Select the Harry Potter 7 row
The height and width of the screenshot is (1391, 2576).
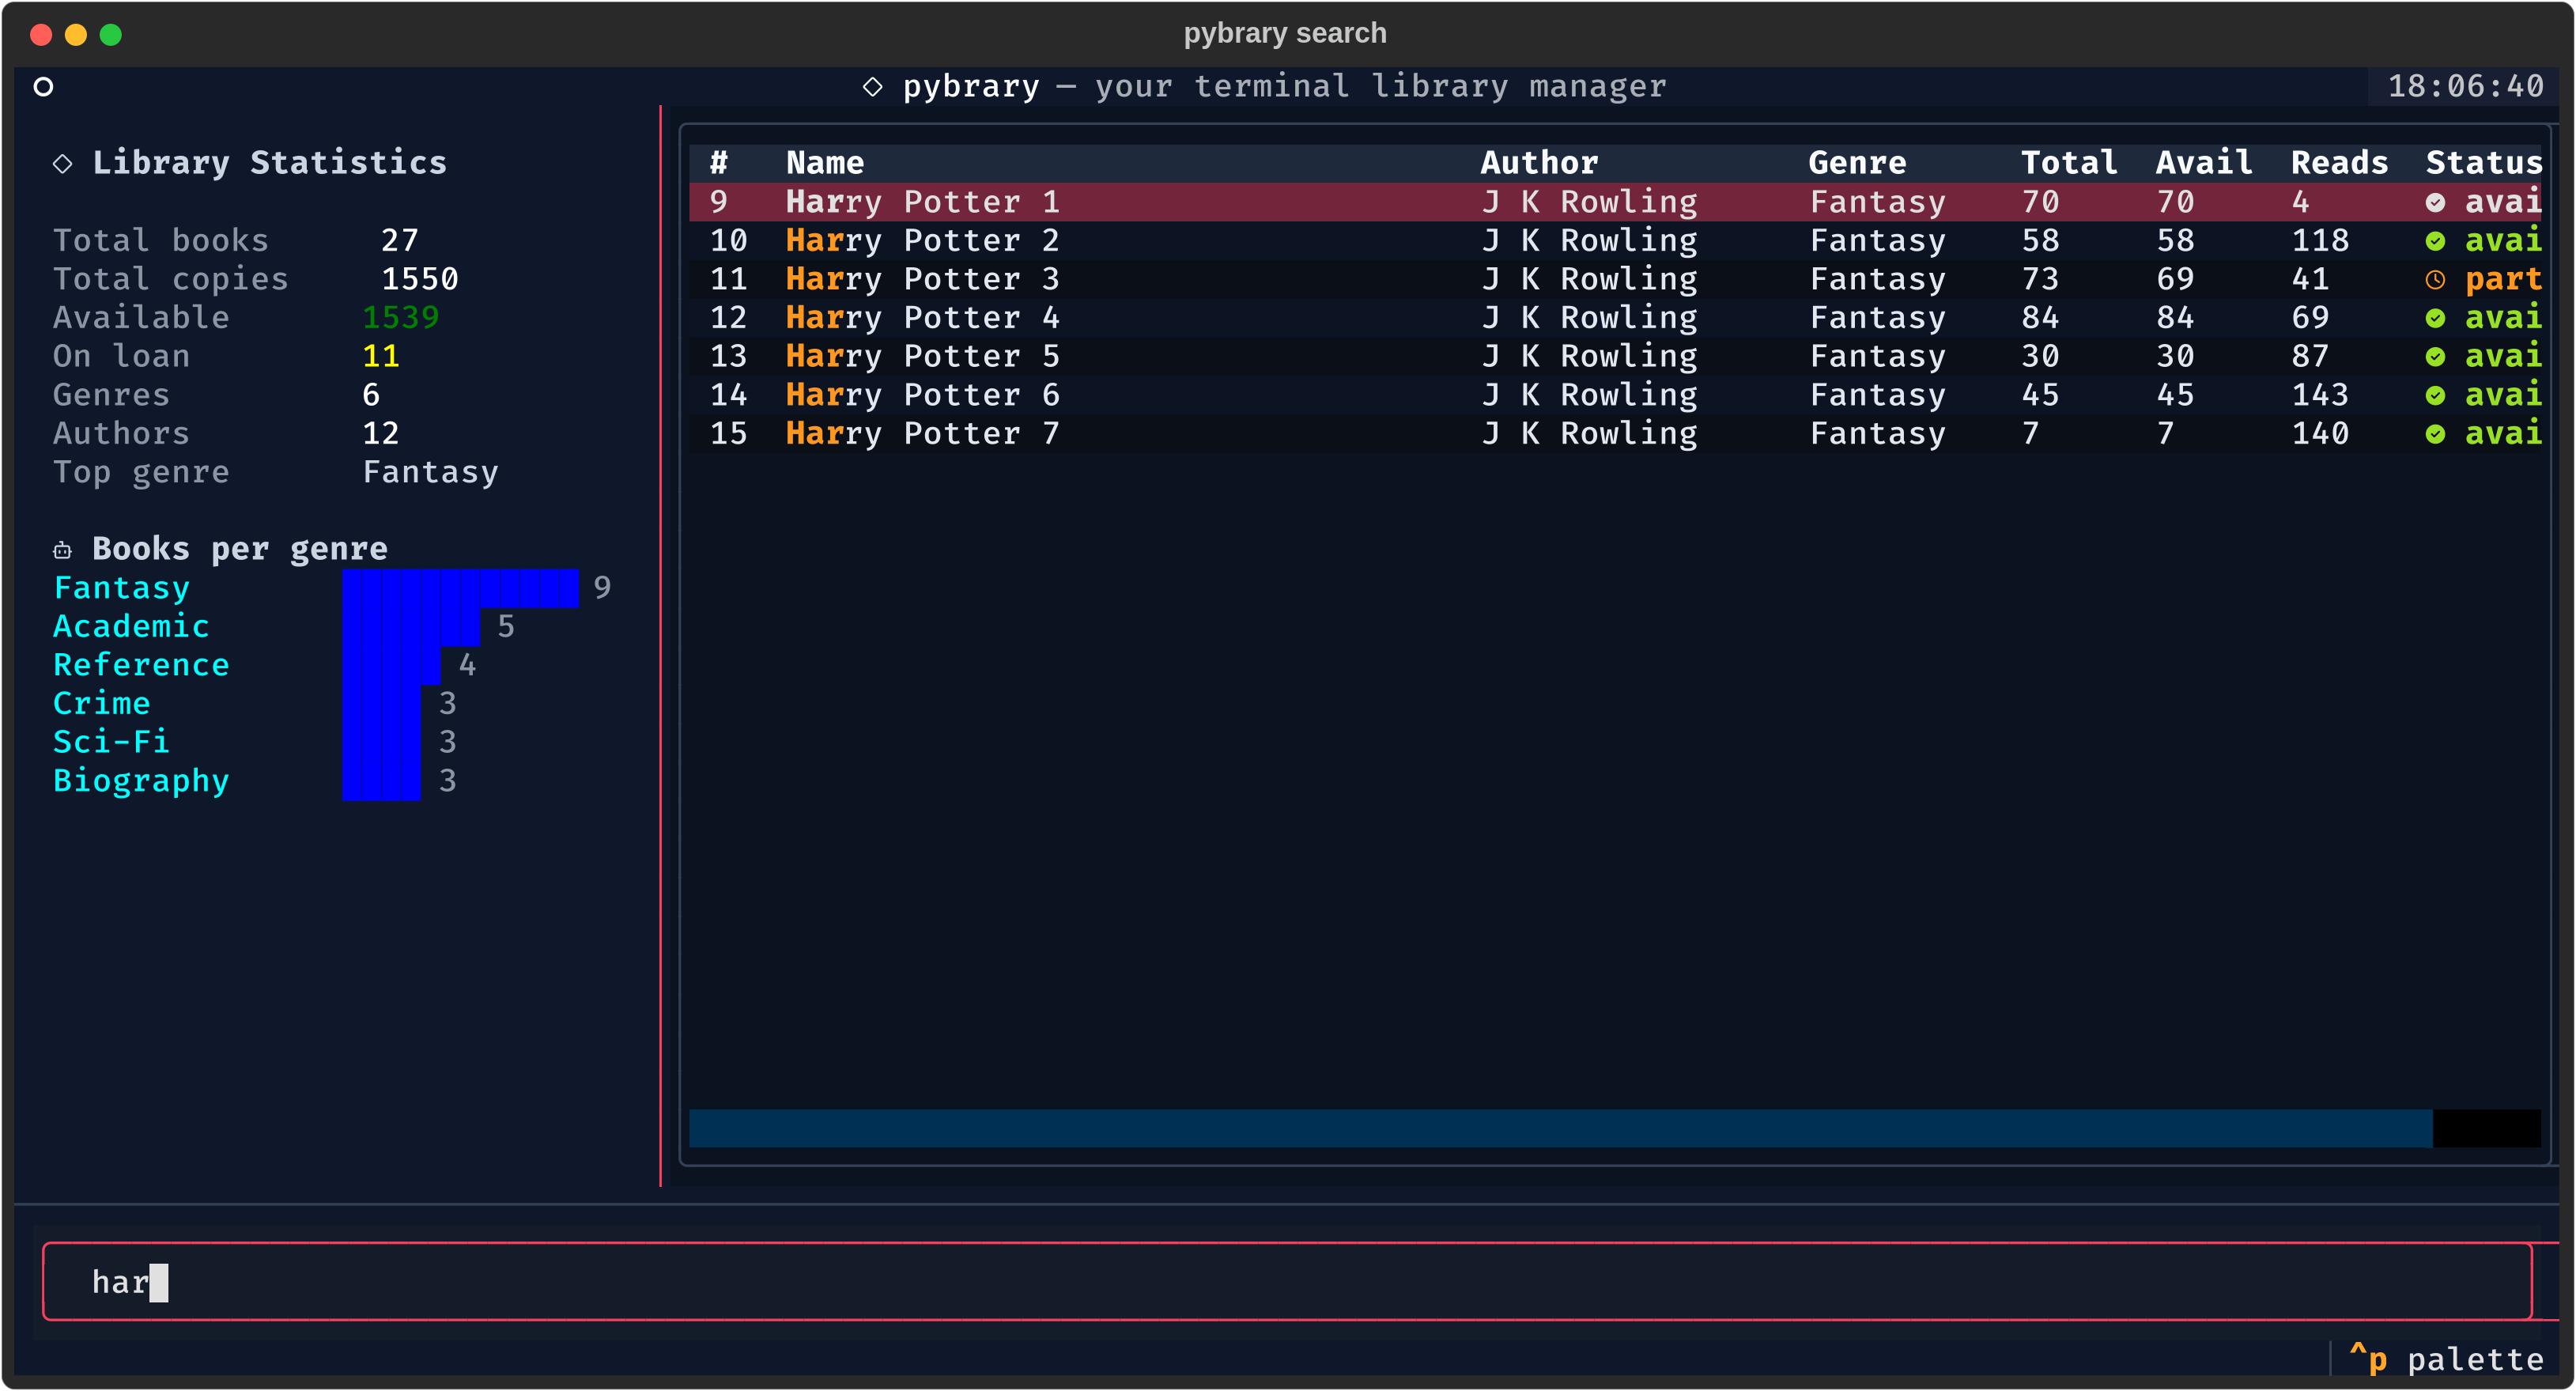point(1615,434)
